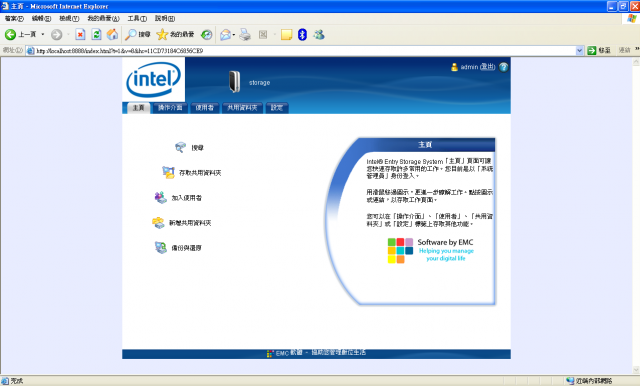The width and height of the screenshot is (640, 386).
Task: Select the 主頁 tab
Action: [x=138, y=108]
